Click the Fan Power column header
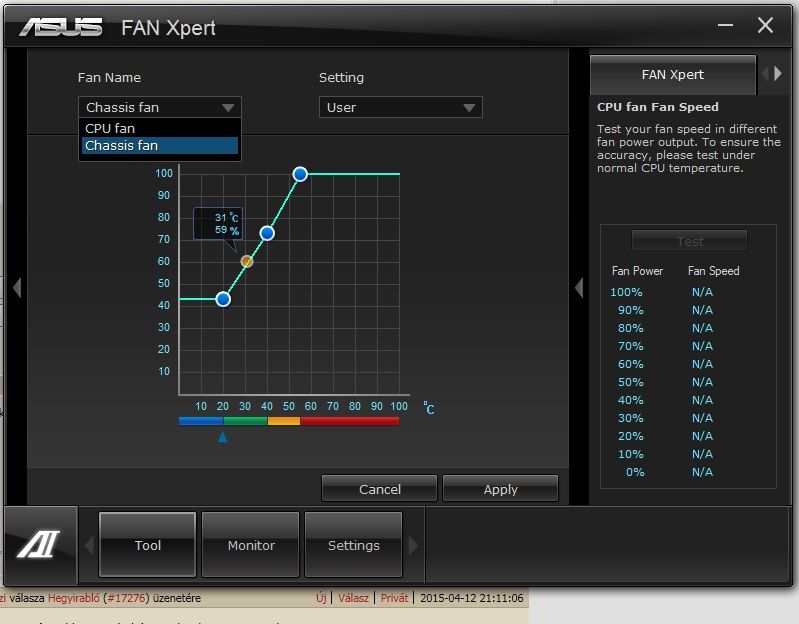This screenshot has height=624, width=799. (637, 271)
